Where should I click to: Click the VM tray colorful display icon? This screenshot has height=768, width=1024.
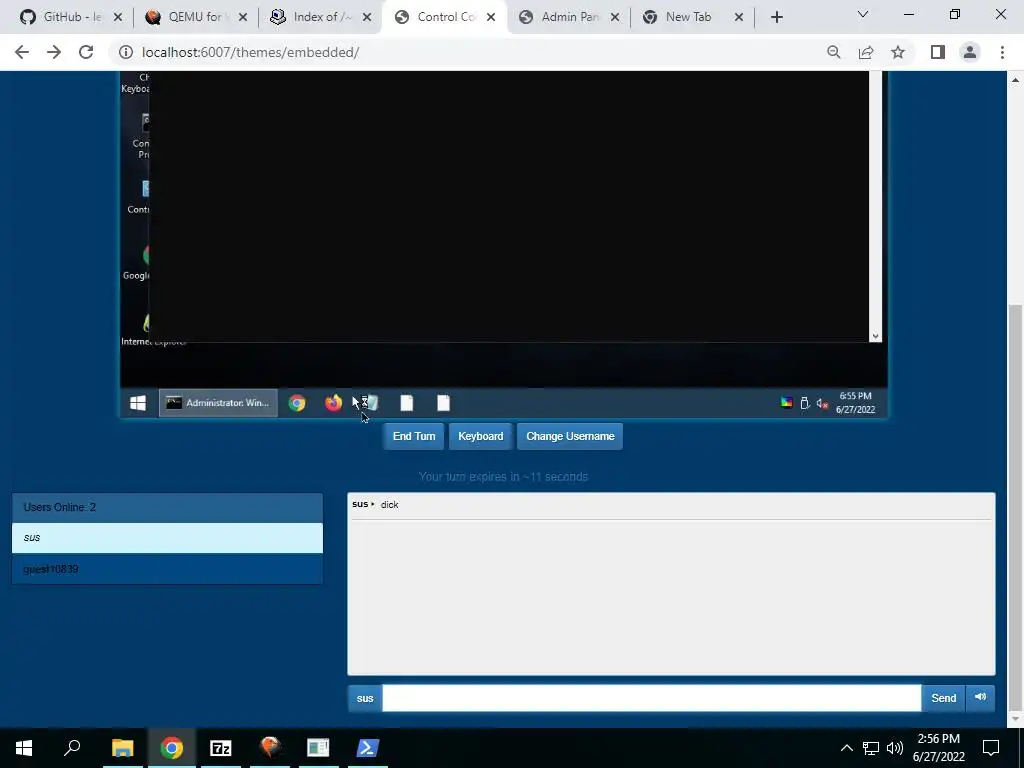[x=787, y=403]
